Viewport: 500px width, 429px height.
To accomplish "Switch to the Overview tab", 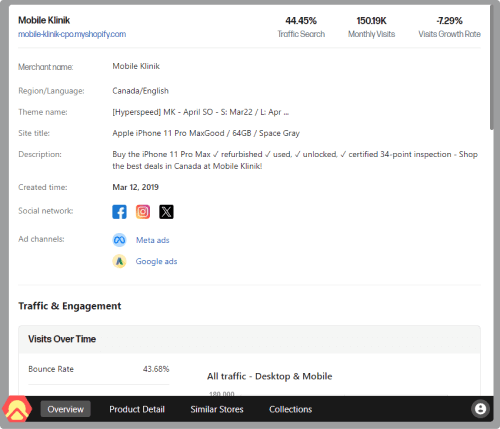I will tap(66, 409).
